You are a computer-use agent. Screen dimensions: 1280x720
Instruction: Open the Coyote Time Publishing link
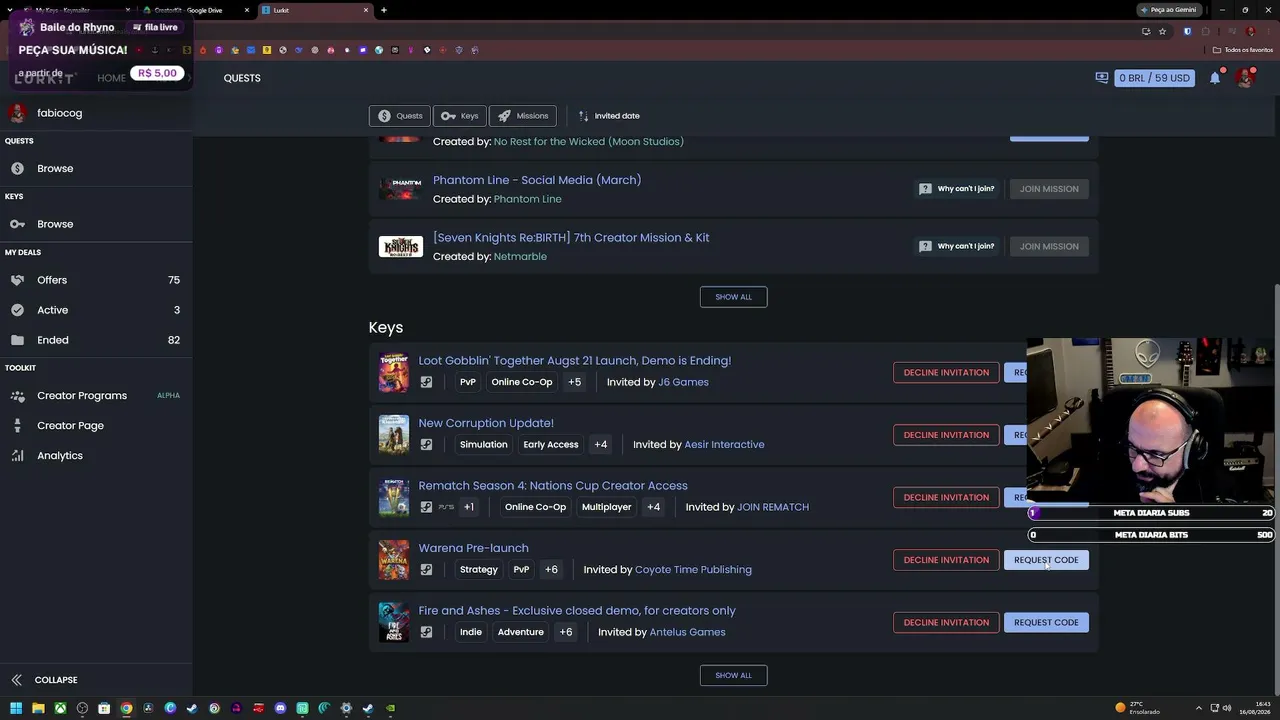point(693,570)
